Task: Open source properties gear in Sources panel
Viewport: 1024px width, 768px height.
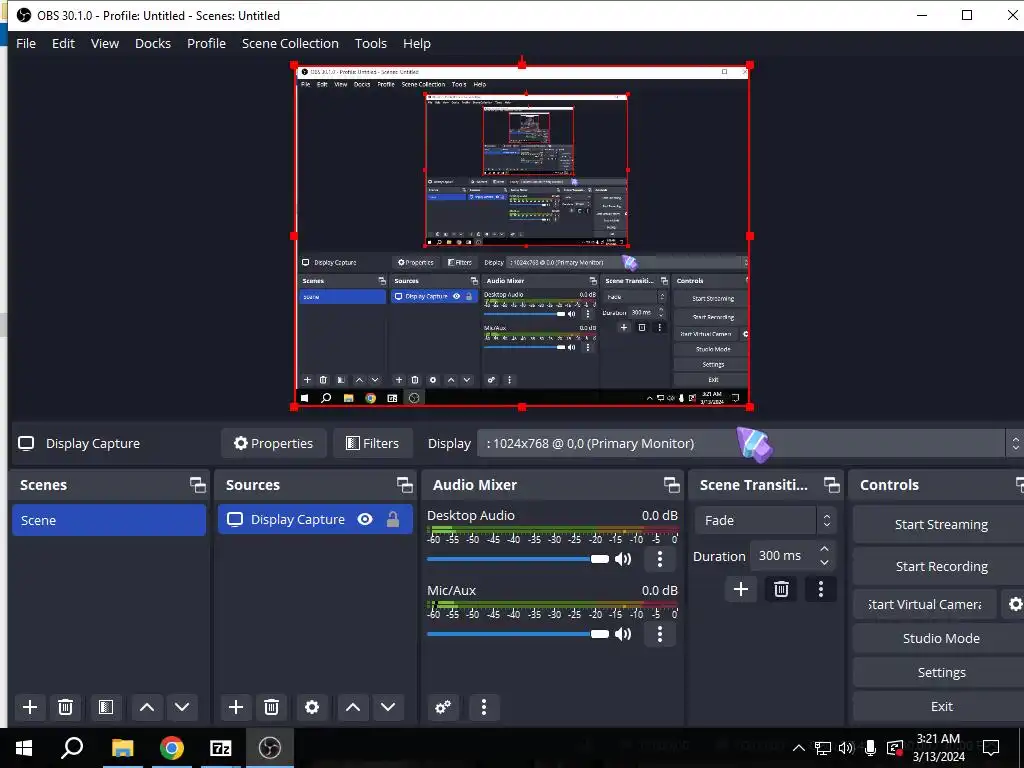Action: click(x=312, y=707)
